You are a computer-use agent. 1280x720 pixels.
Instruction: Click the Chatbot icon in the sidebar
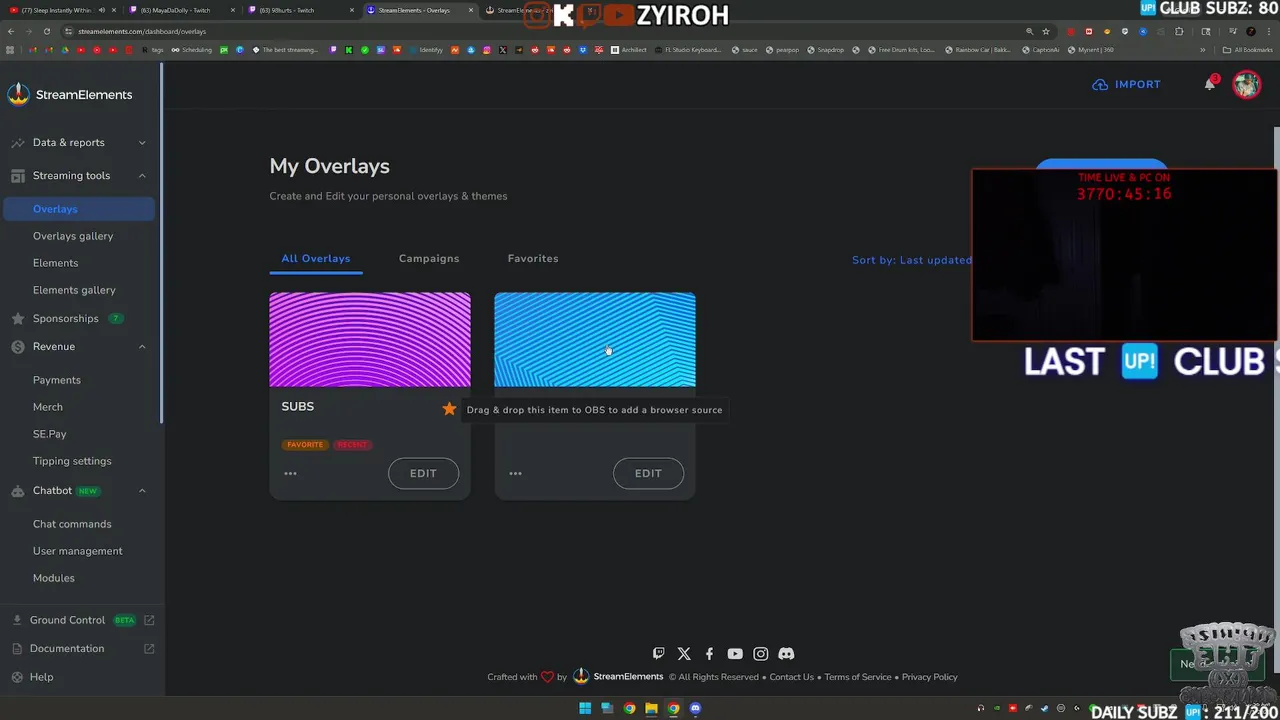17,491
